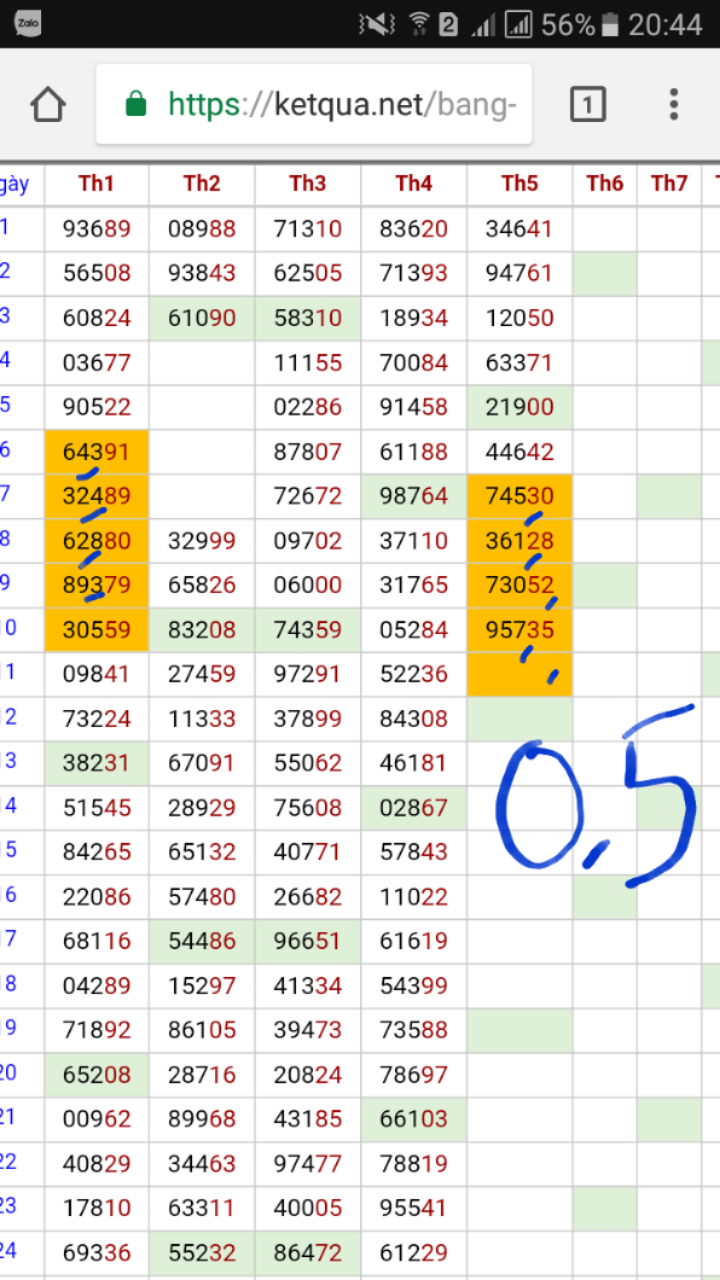Tap the battery indicator icon
720x1280 pixels.
[611, 24]
